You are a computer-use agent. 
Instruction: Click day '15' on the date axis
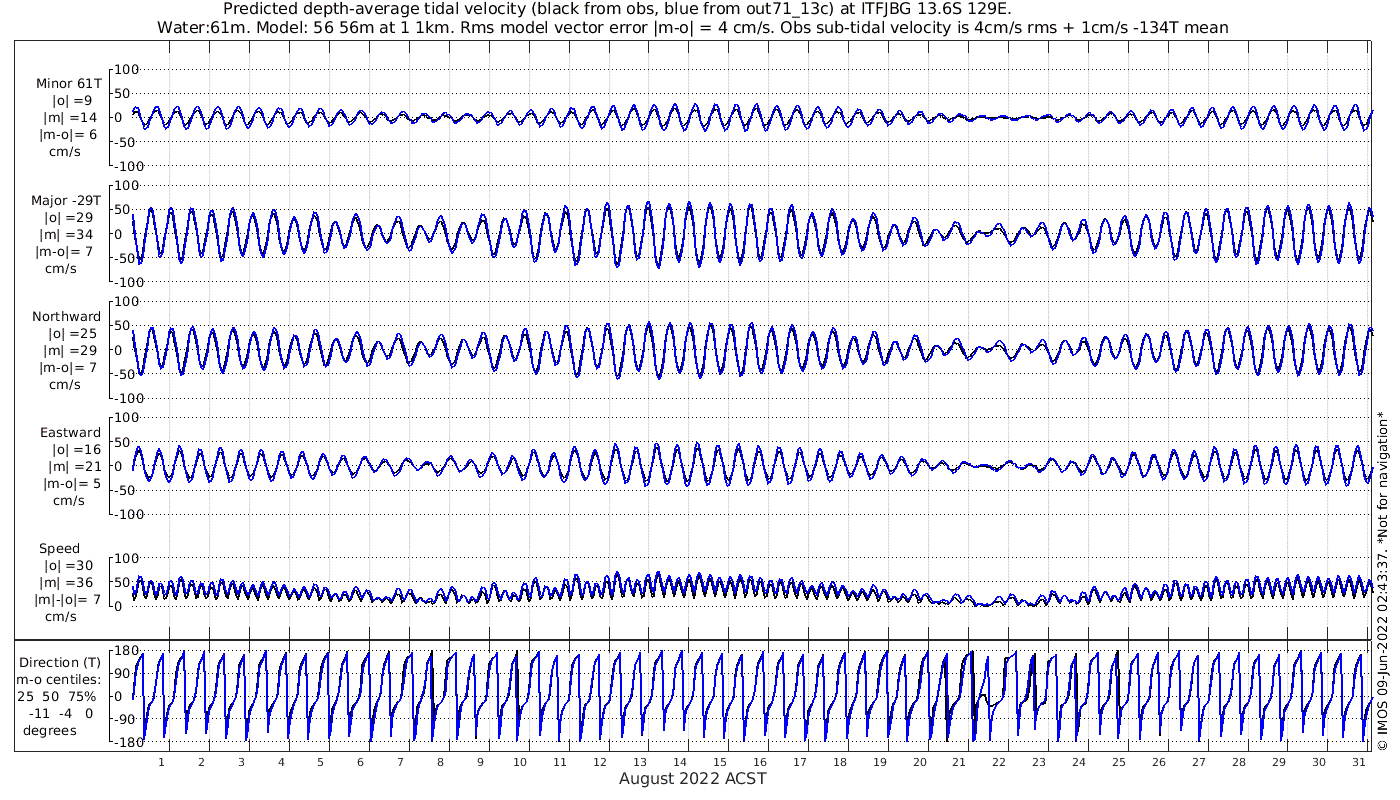click(719, 762)
